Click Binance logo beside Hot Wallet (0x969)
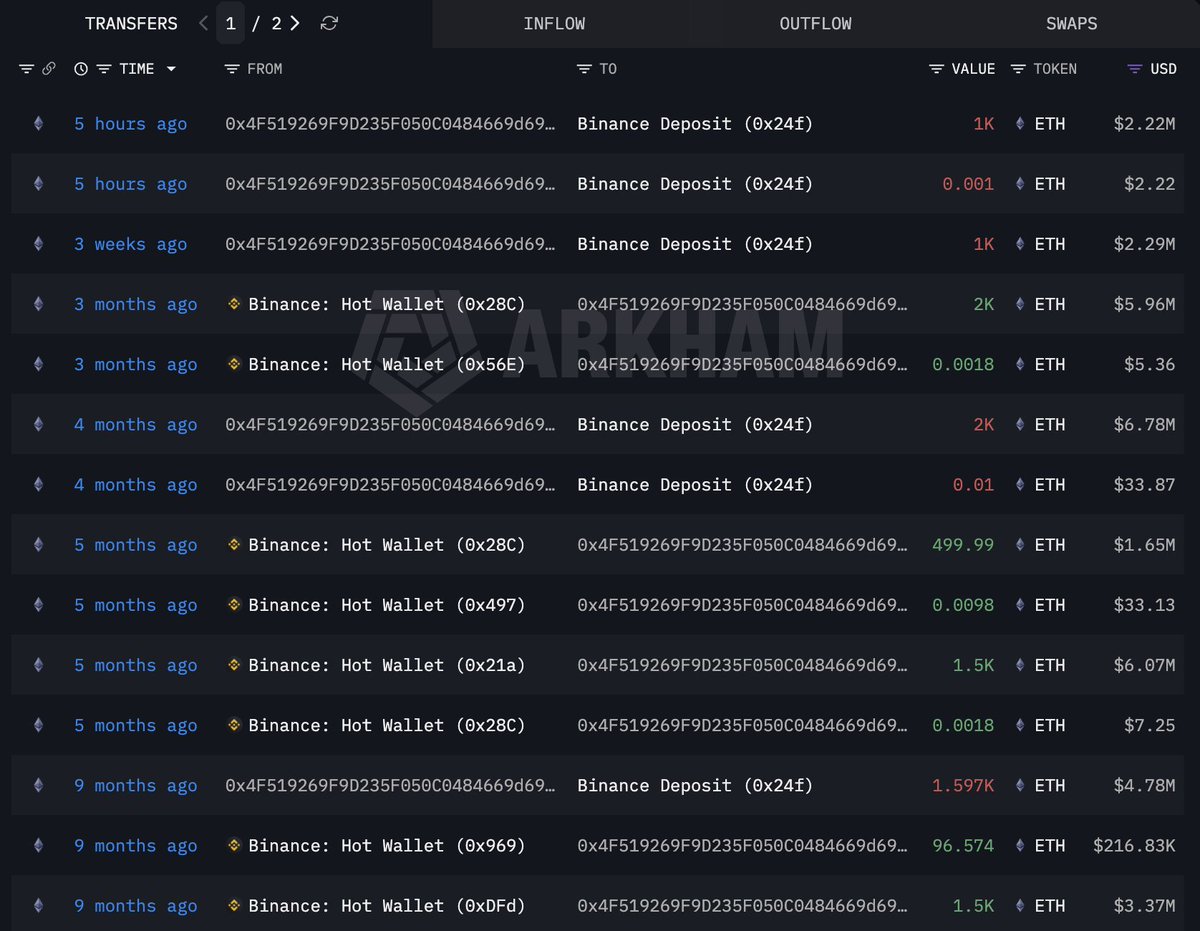This screenshot has height=931, width=1200. click(234, 846)
